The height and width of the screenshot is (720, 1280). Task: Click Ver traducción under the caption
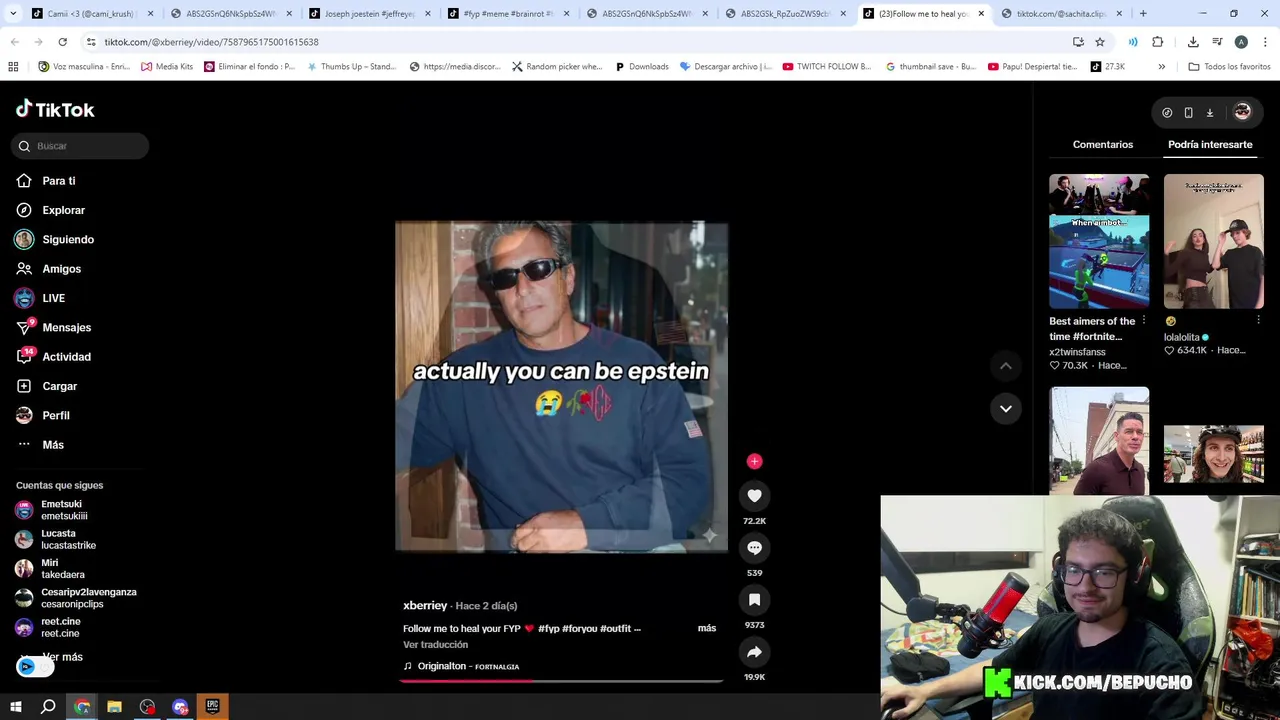pos(435,645)
